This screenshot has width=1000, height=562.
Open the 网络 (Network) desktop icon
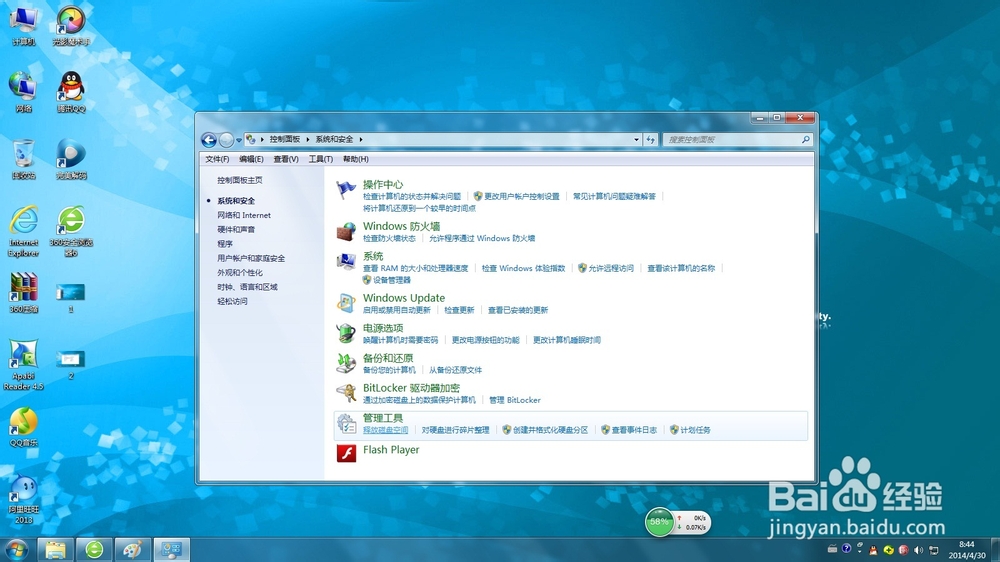point(24,92)
